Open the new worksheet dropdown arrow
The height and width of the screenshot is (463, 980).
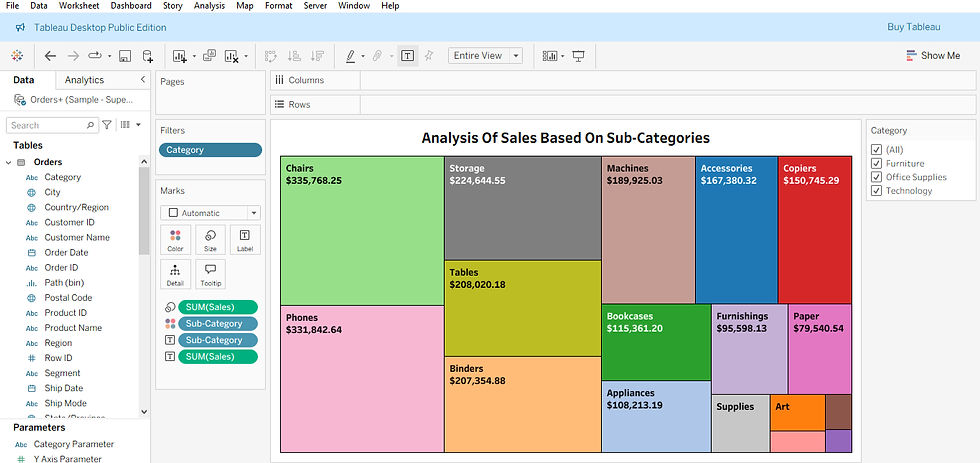pyautogui.click(x=194, y=56)
